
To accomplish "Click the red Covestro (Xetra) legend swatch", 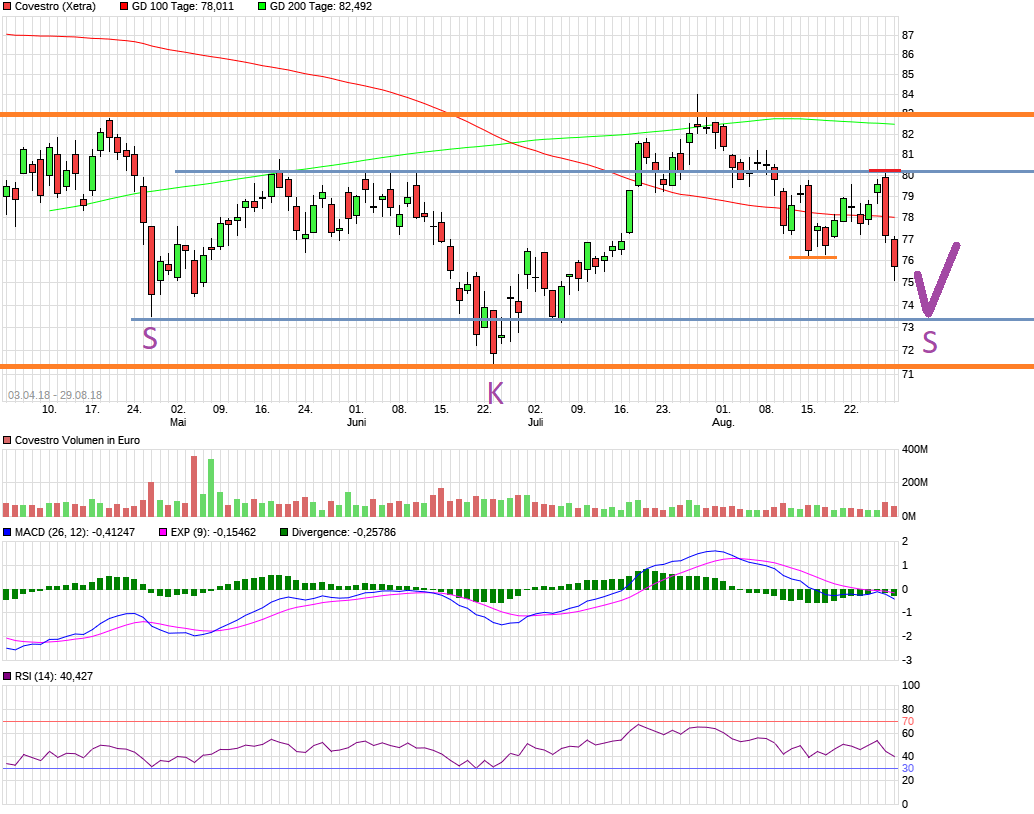I will [x=7, y=7].
